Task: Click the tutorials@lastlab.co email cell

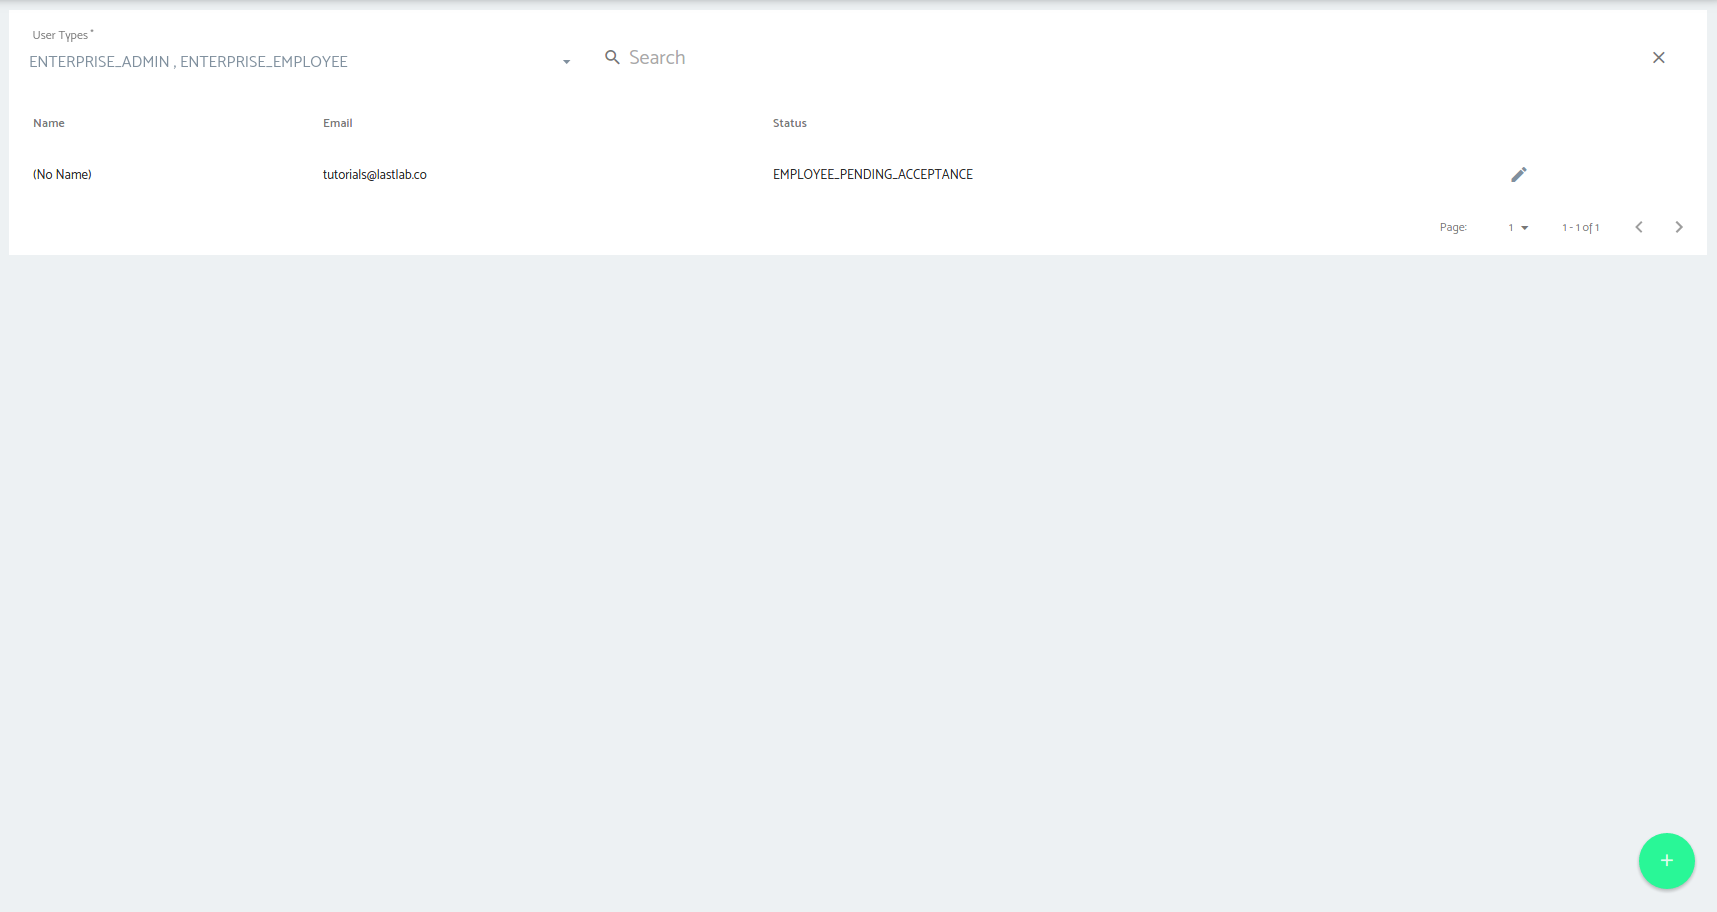Action: point(375,175)
